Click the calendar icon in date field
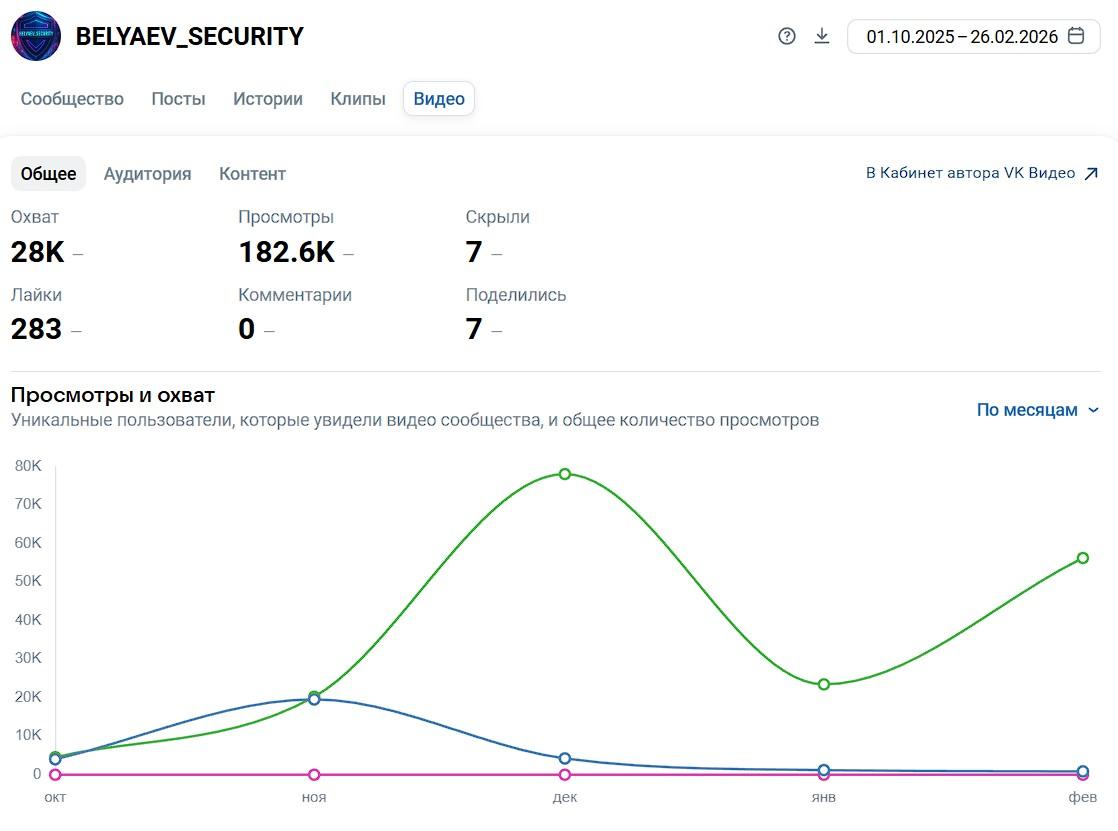Image resolution: width=1118 pixels, height=831 pixels. coord(1076,37)
